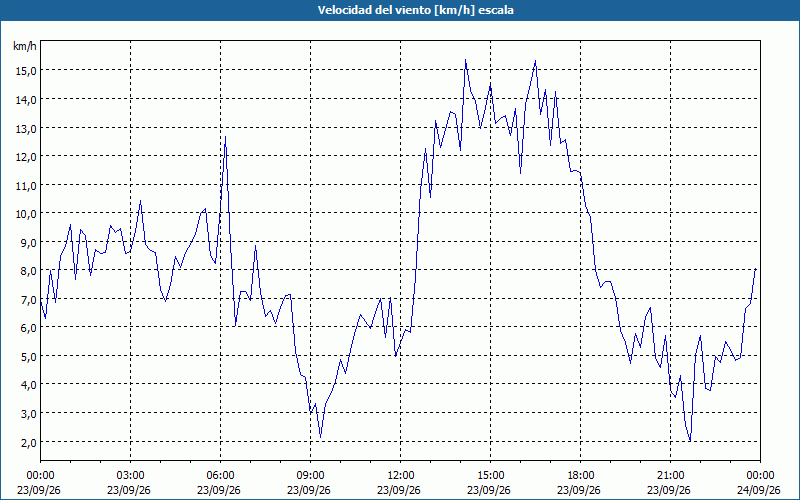Click the '03:00' time axis label
This screenshot has height=500, width=800.
tap(130, 476)
